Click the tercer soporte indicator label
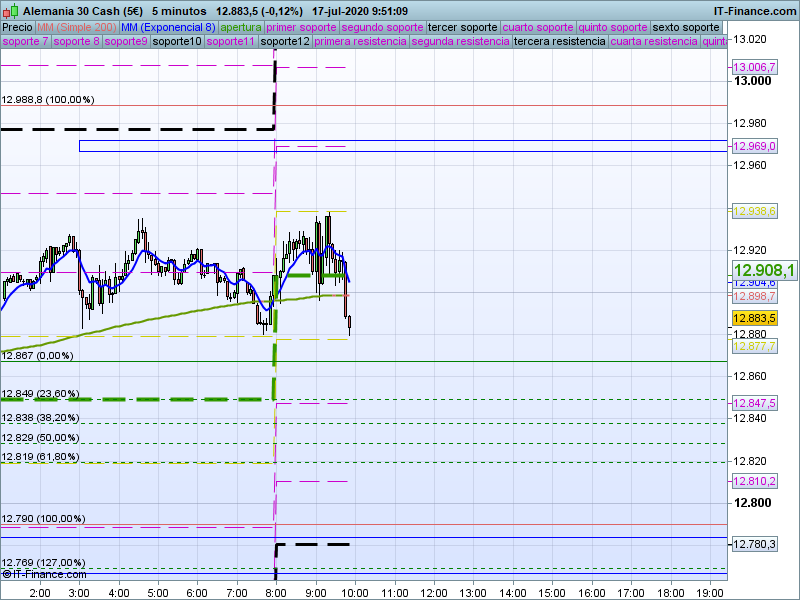Screen dimensions: 800x600 click(462, 27)
